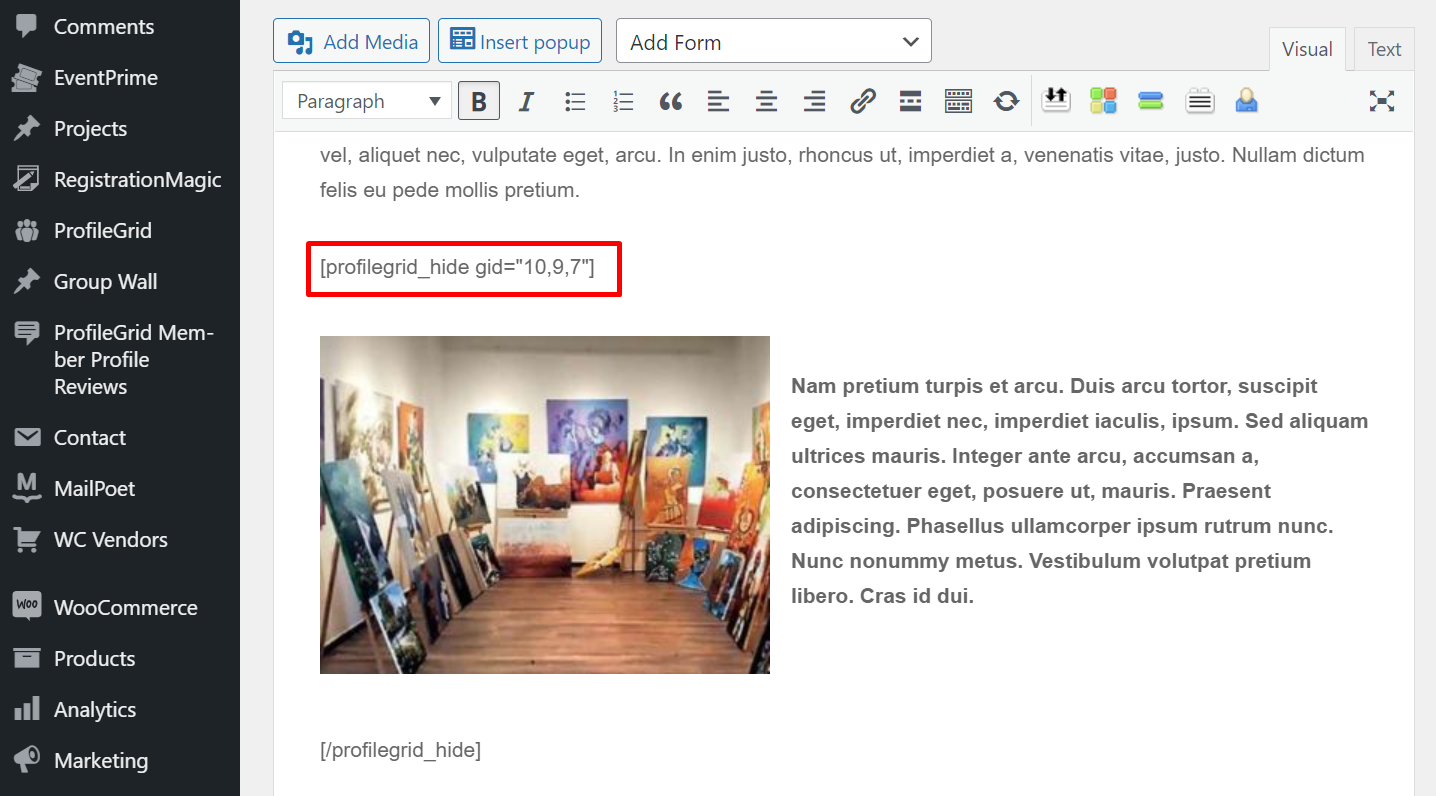
Task: Click the Comments speech bubble icon
Action: [27, 27]
